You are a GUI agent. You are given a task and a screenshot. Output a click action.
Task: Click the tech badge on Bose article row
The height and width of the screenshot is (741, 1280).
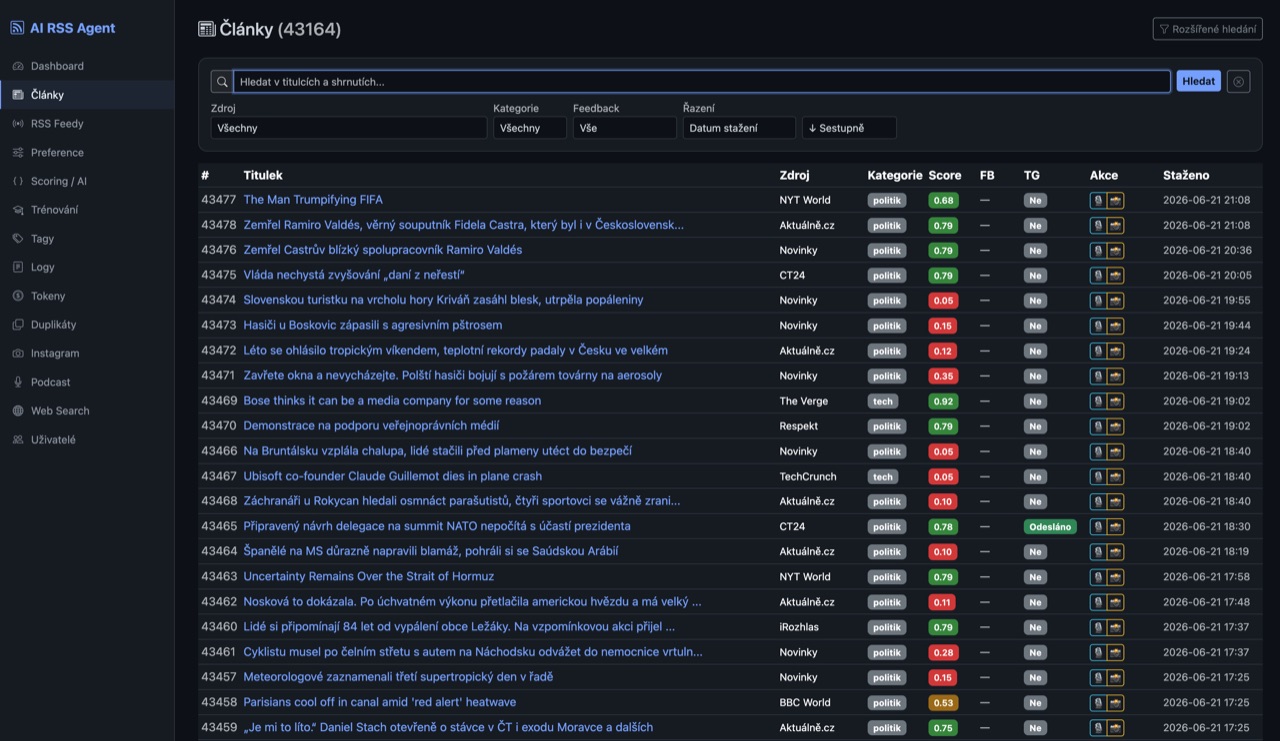click(883, 401)
